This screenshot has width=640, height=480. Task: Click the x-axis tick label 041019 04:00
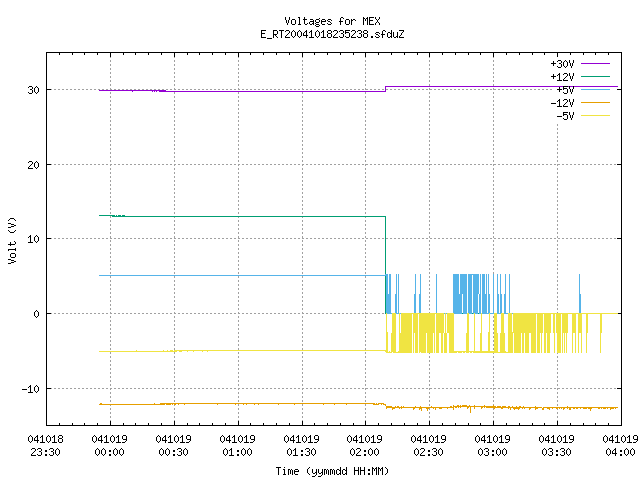click(x=620, y=446)
